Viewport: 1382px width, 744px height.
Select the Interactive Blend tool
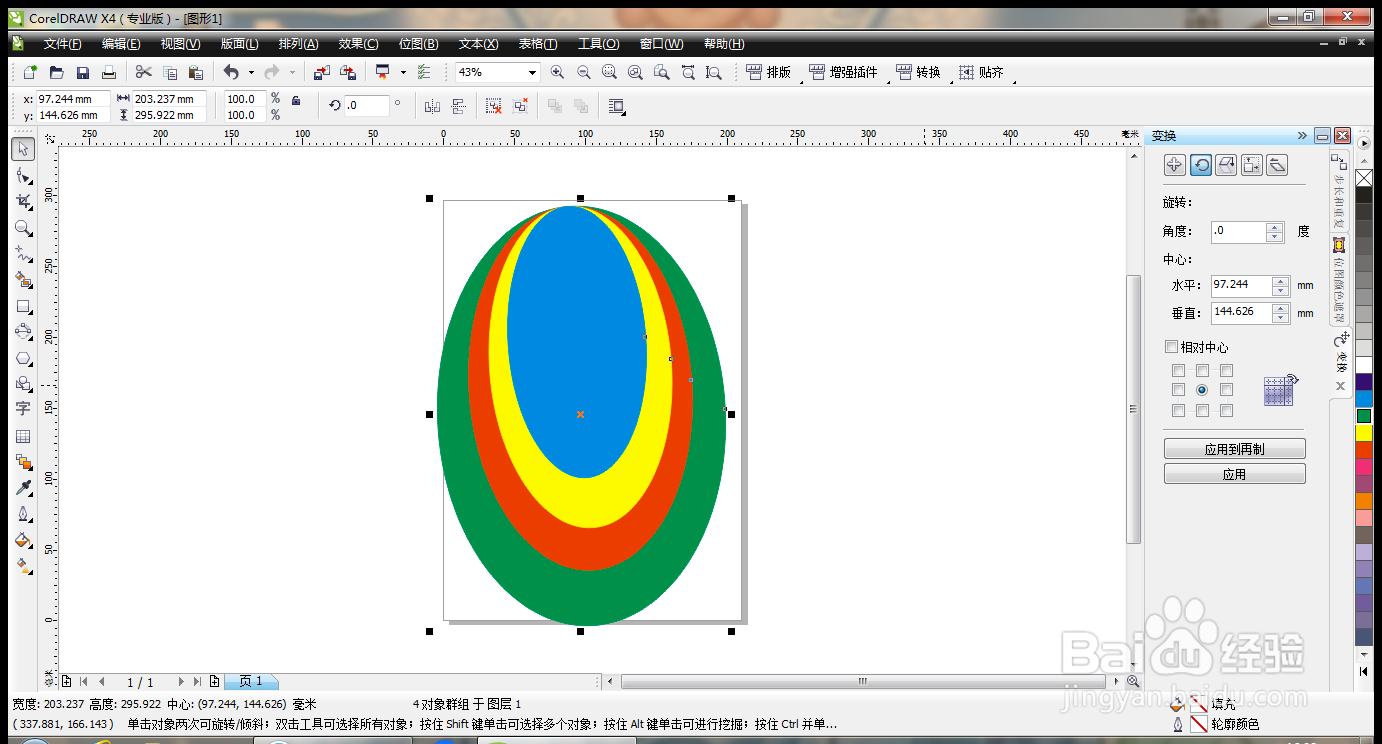pyautogui.click(x=23, y=462)
